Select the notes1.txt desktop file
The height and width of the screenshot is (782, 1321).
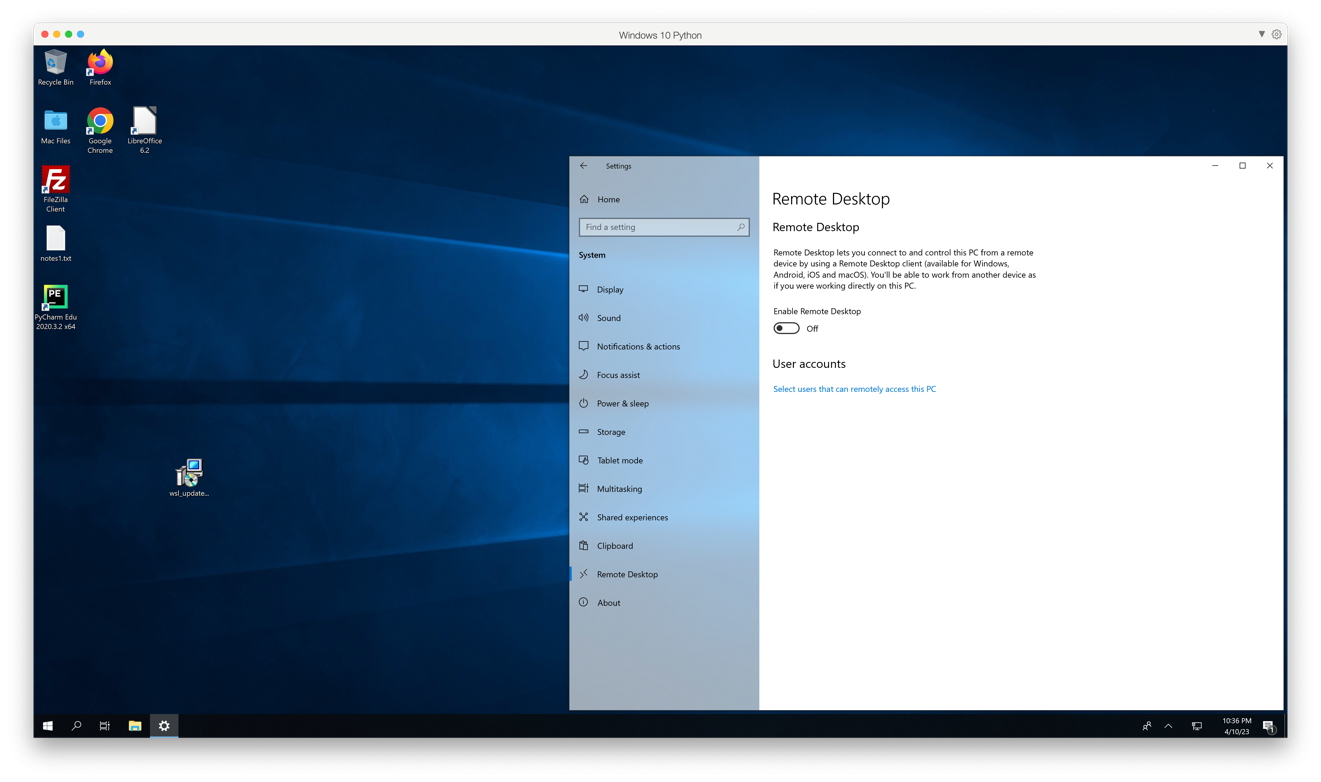tap(56, 244)
